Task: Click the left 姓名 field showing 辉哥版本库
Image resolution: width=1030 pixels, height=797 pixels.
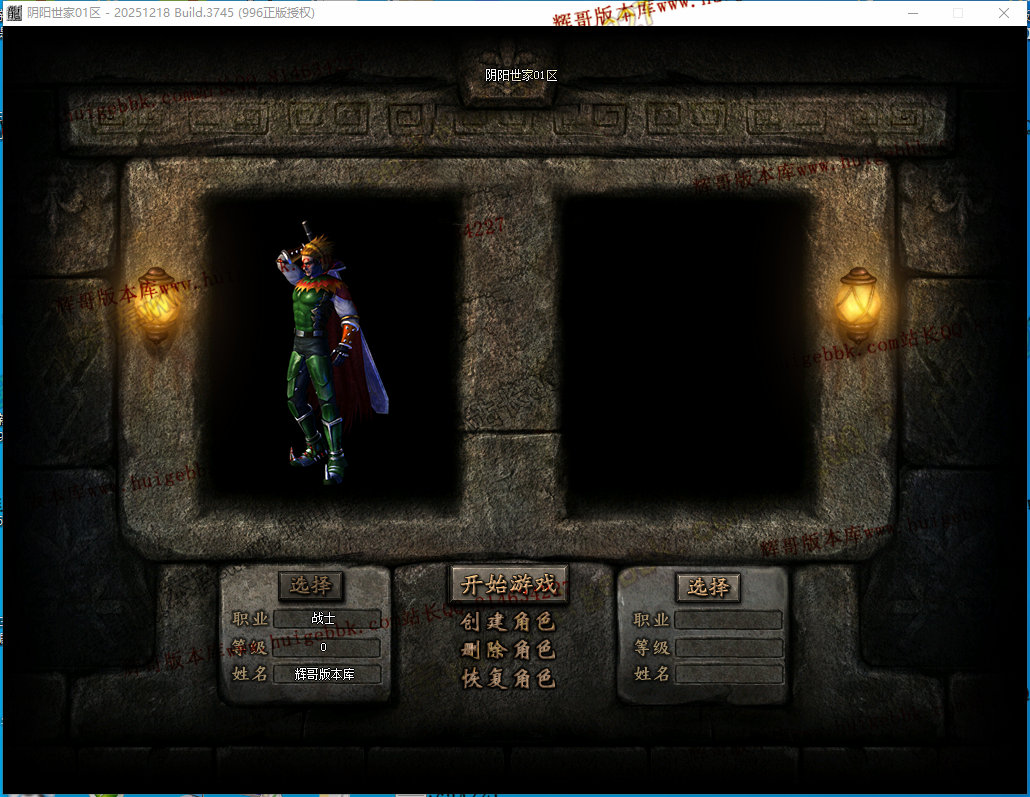Action: coord(326,674)
